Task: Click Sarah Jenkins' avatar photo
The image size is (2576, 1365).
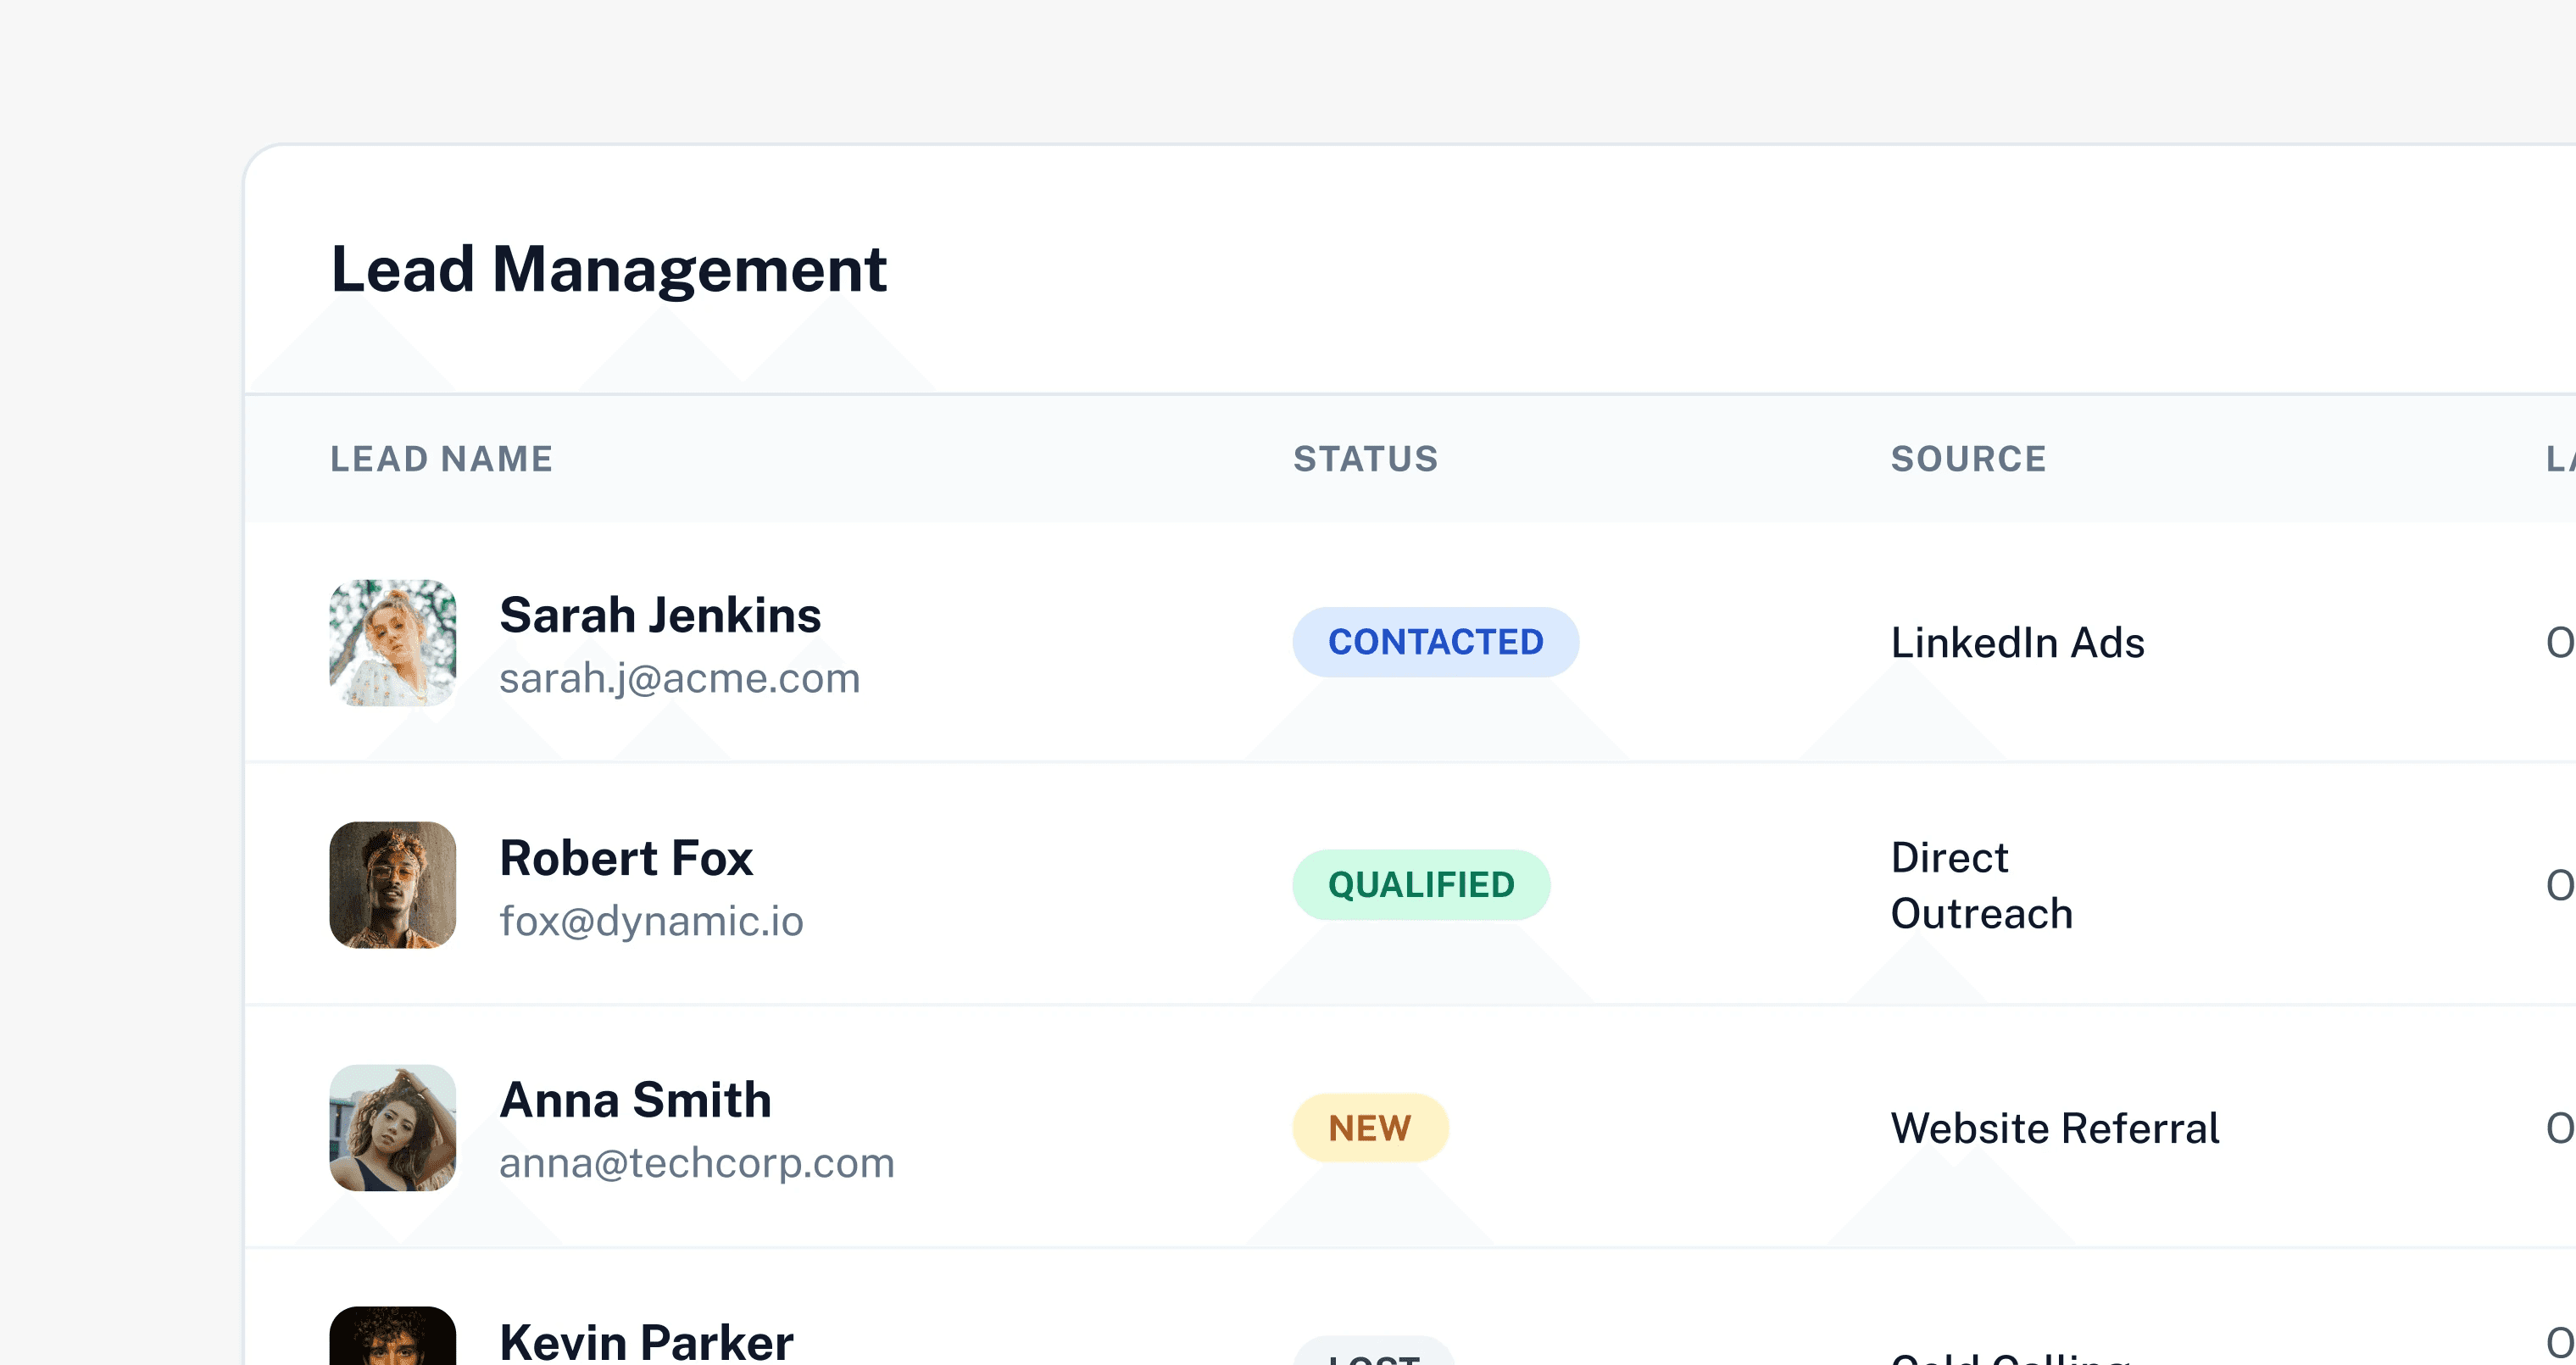Action: coord(392,642)
